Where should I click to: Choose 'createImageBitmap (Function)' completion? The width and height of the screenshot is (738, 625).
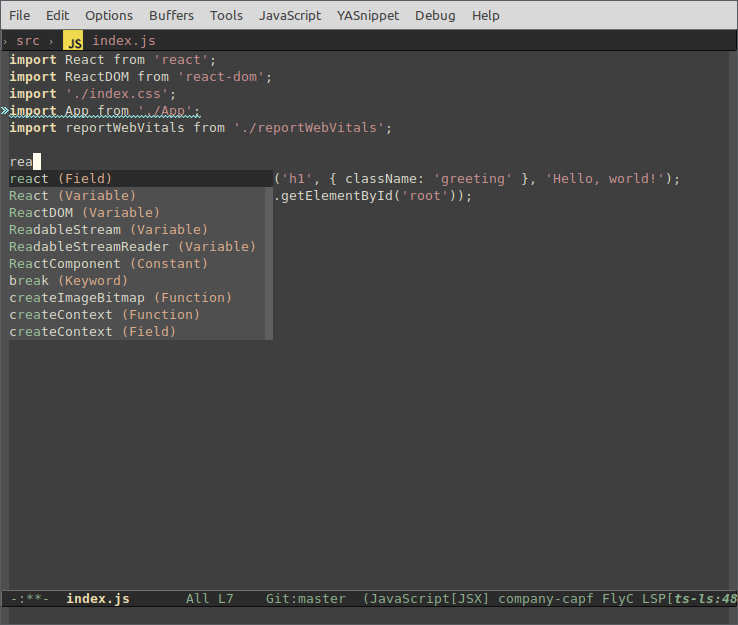pos(120,298)
